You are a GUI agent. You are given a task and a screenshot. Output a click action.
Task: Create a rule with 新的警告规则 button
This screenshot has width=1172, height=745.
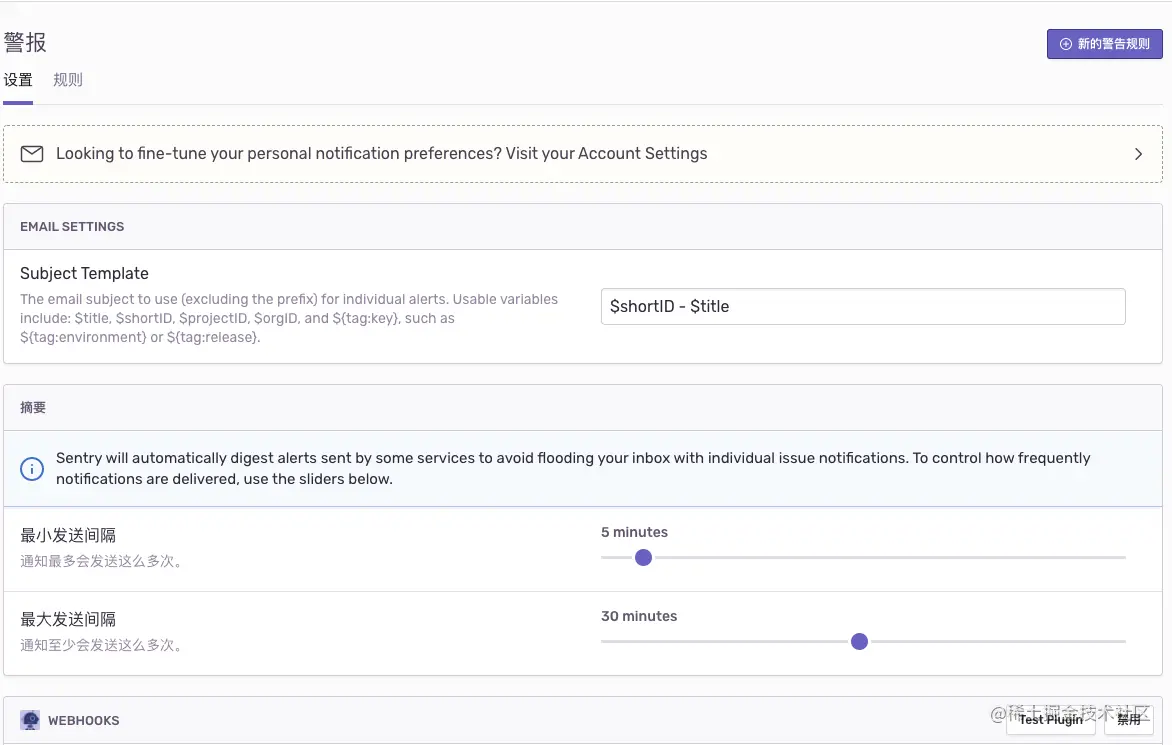1104,44
